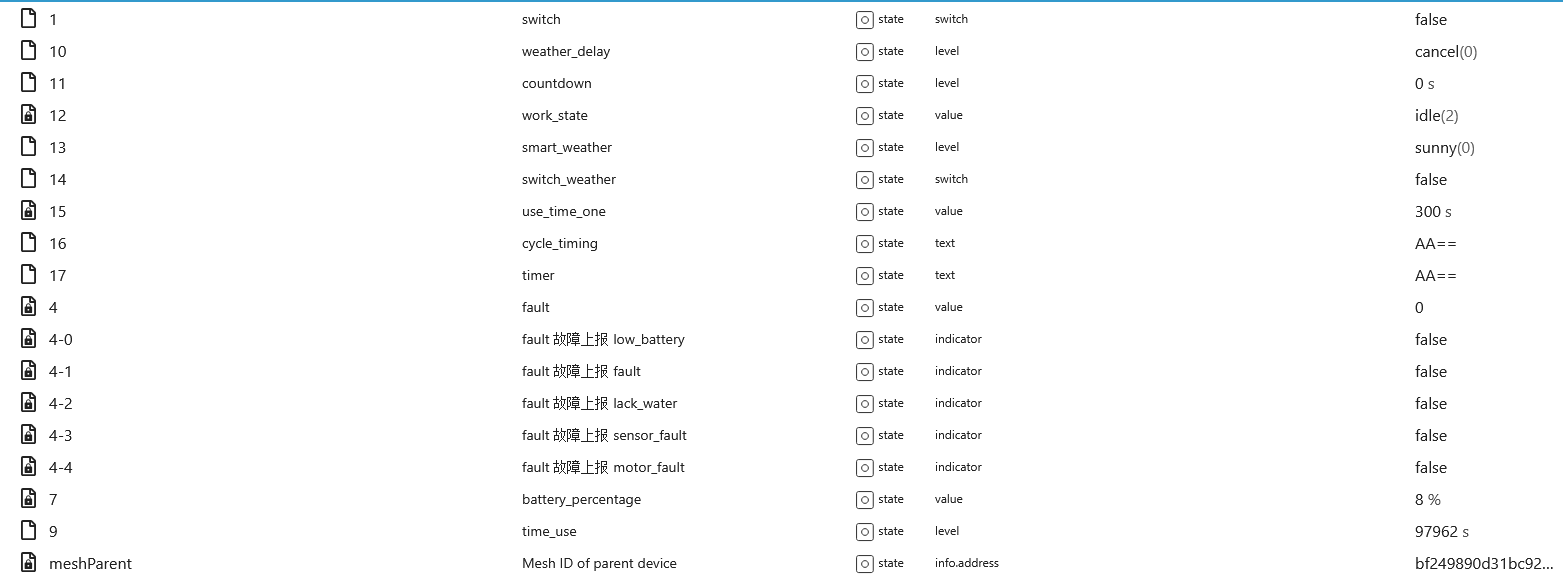Toggle the low_battery indicator false value
This screenshot has height=579, width=1563.
(1430, 339)
